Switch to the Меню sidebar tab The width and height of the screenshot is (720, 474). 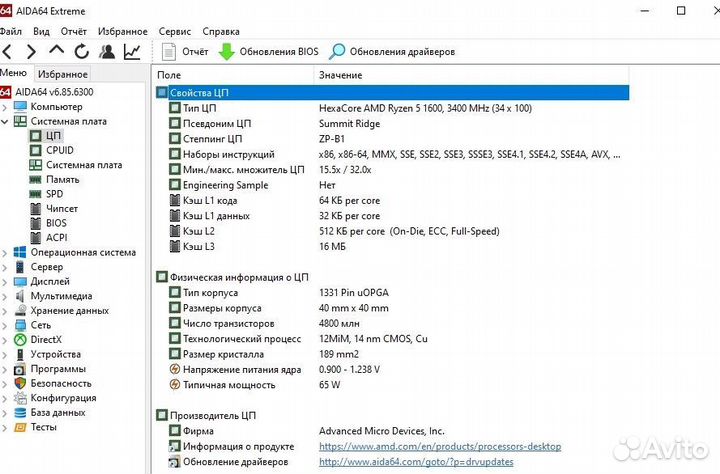click(14, 73)
